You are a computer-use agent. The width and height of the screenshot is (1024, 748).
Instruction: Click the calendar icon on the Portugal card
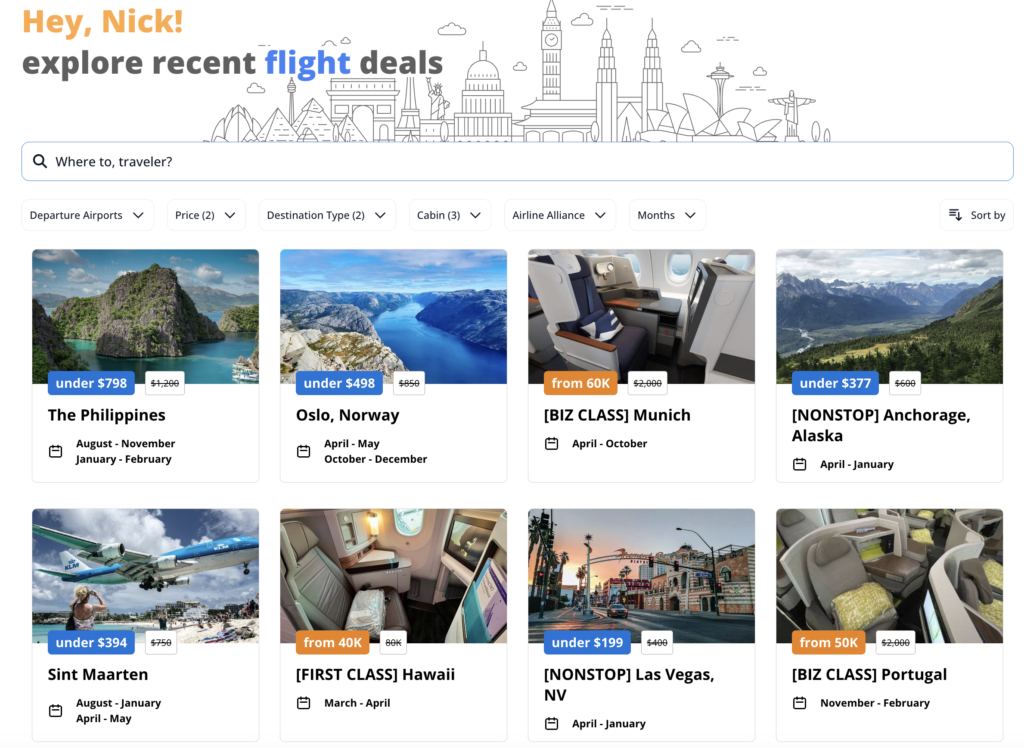click(799, 703)
